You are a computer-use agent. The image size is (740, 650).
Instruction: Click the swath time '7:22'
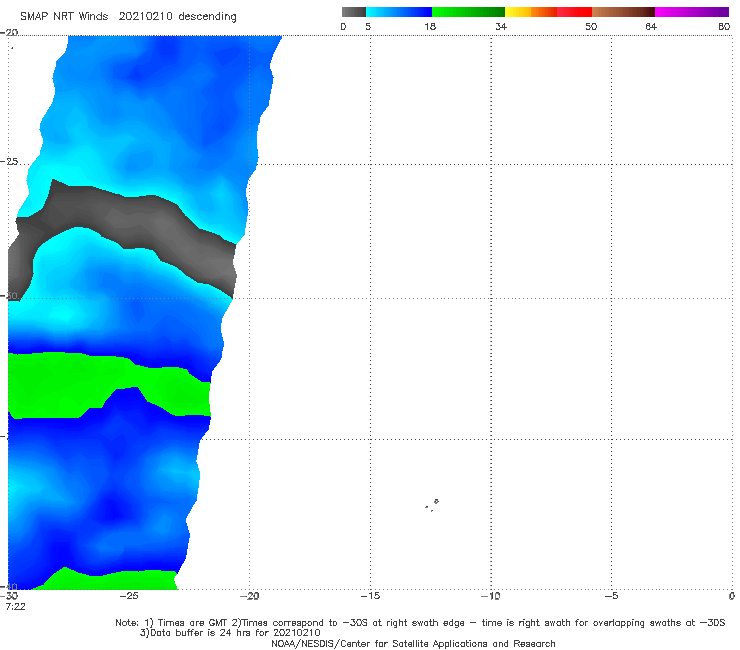16,607
